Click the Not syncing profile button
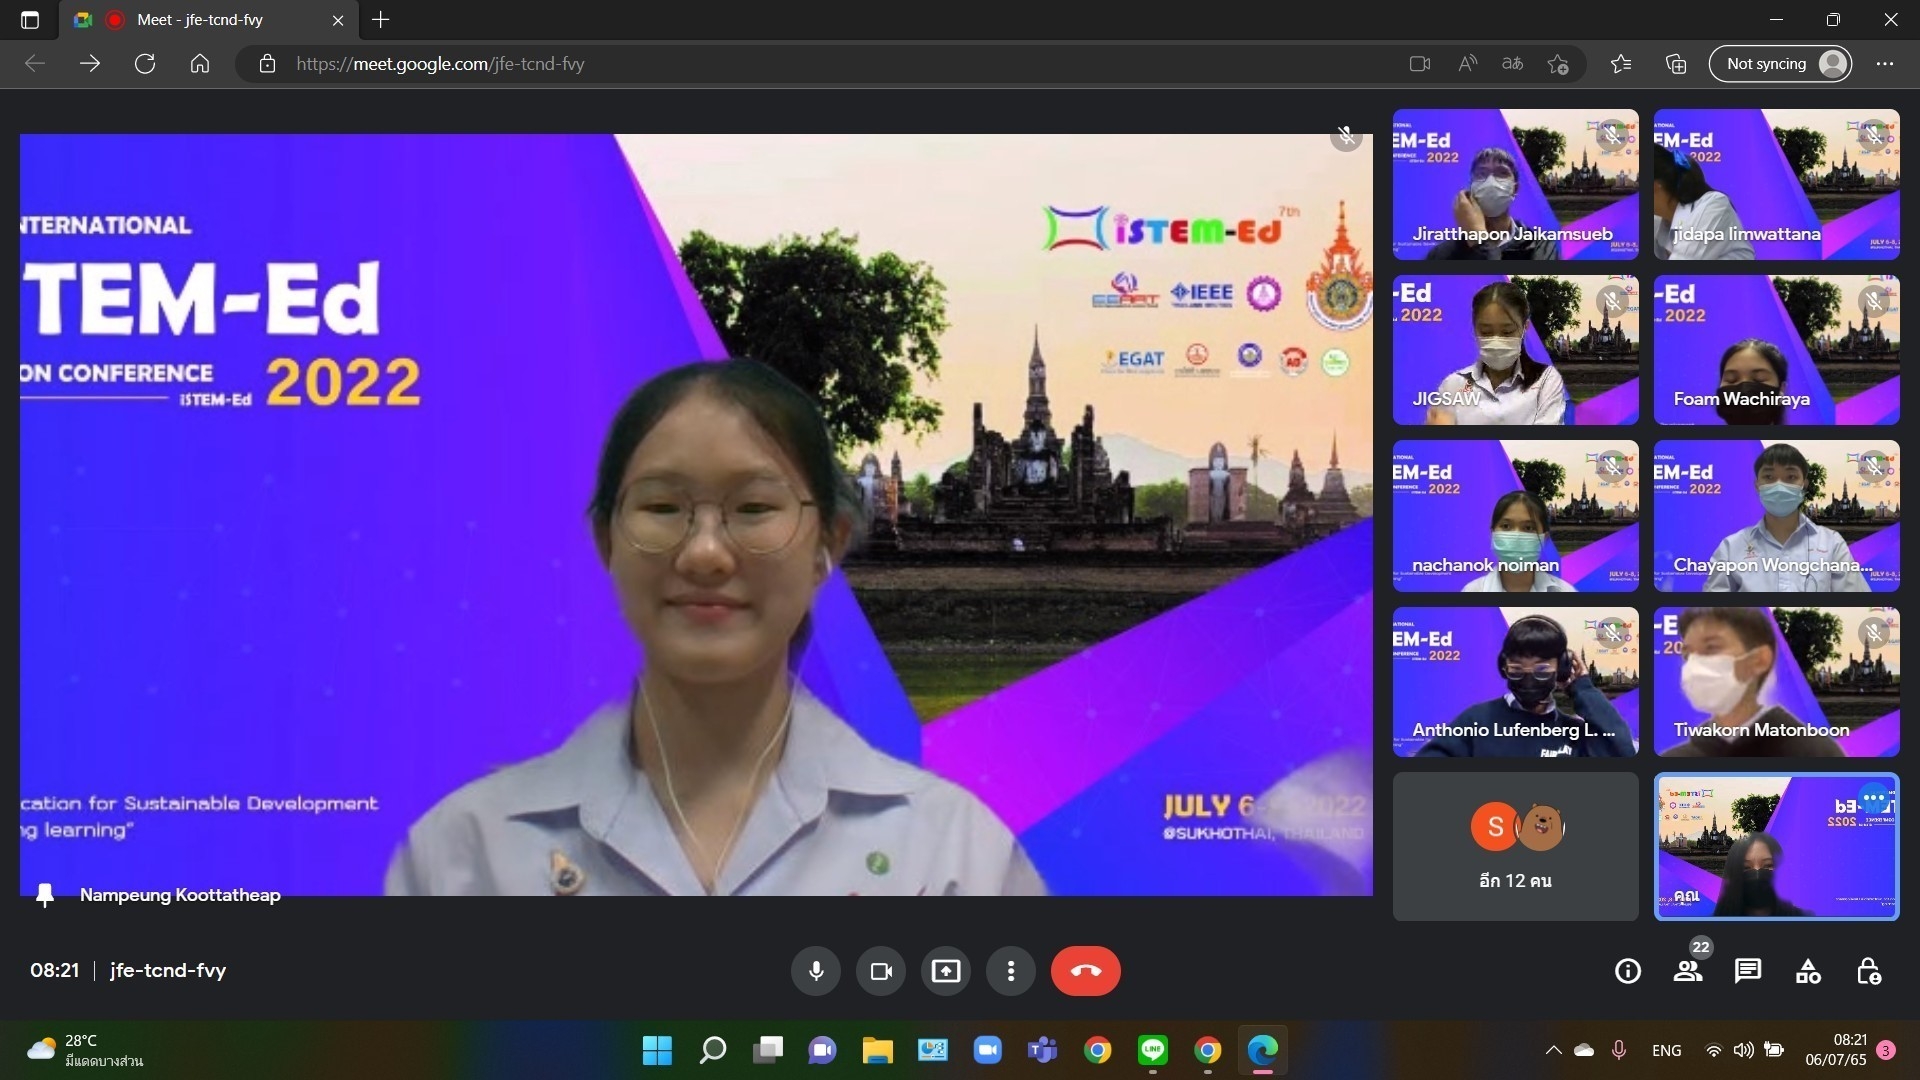 coord(1781,64)
